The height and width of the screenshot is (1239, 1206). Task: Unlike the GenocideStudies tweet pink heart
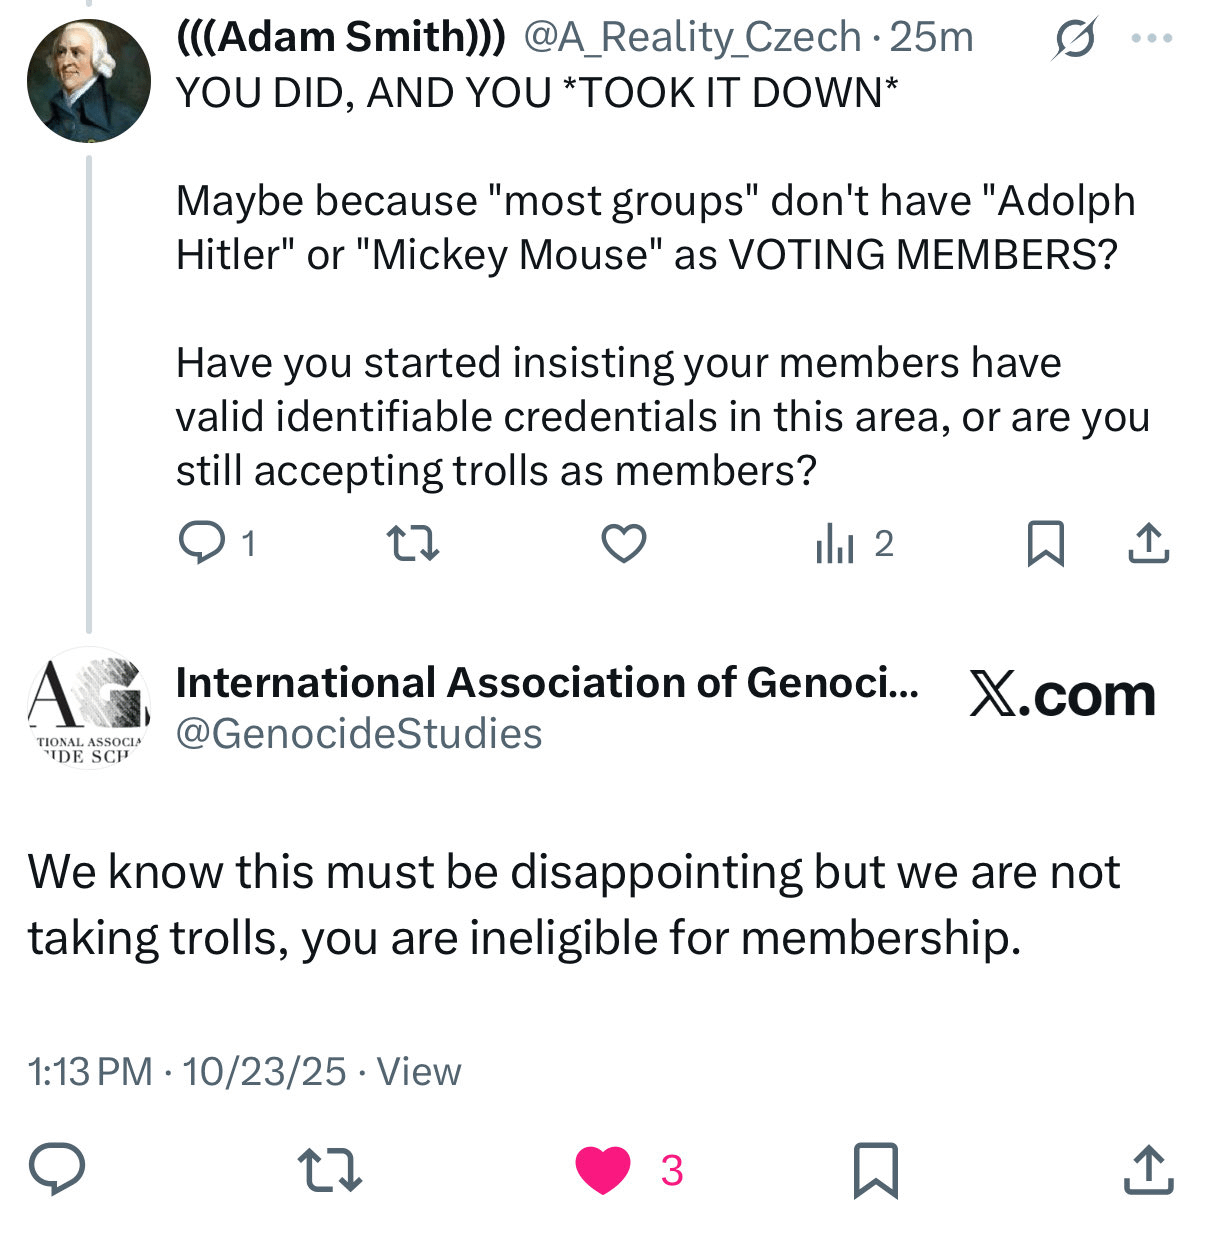coord(603,1169)
